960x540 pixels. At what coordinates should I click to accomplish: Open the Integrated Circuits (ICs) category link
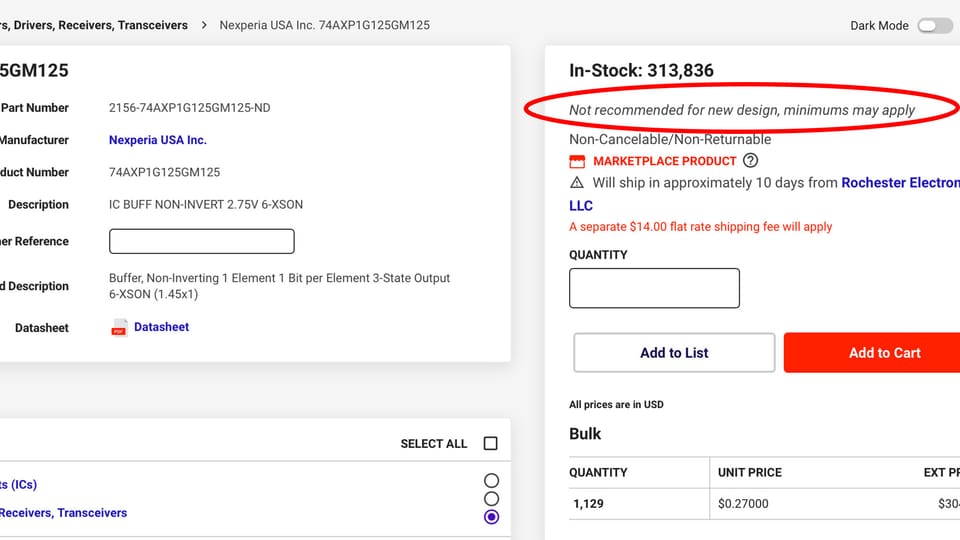coord(18,485)
